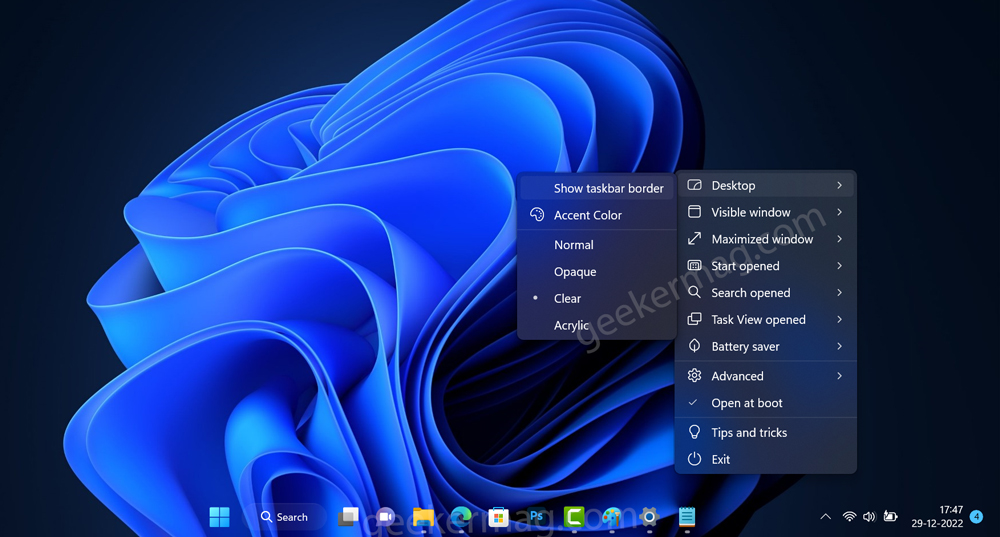Click the Advanced gear icon
This screenshot has width=1000, height=537.
[x=695, y=376]
